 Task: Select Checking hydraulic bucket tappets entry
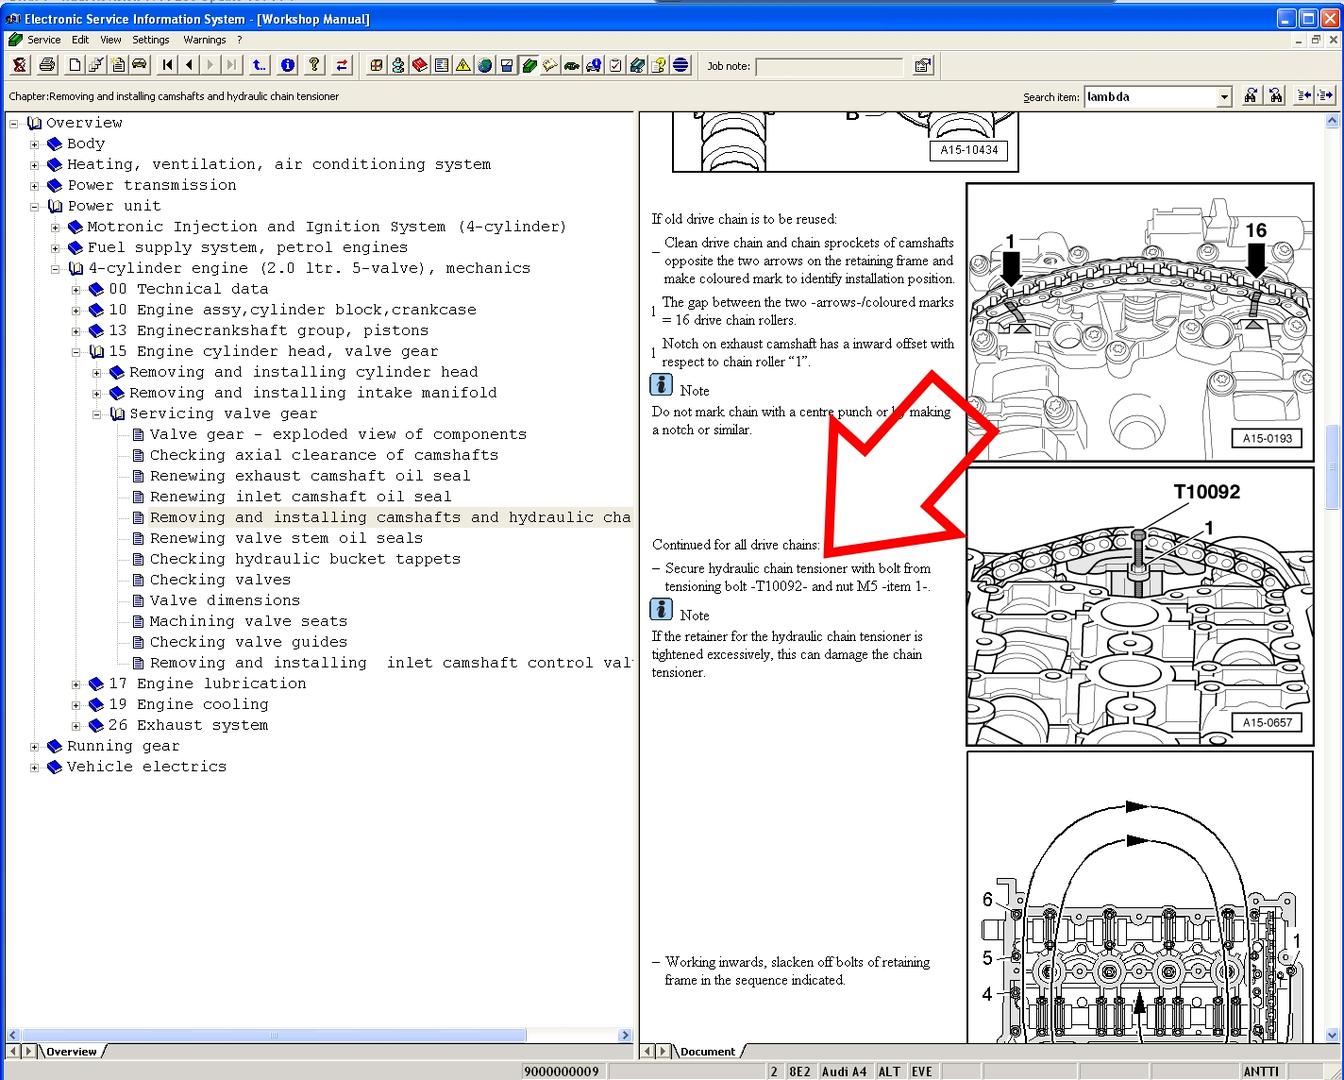pos(304,559)
